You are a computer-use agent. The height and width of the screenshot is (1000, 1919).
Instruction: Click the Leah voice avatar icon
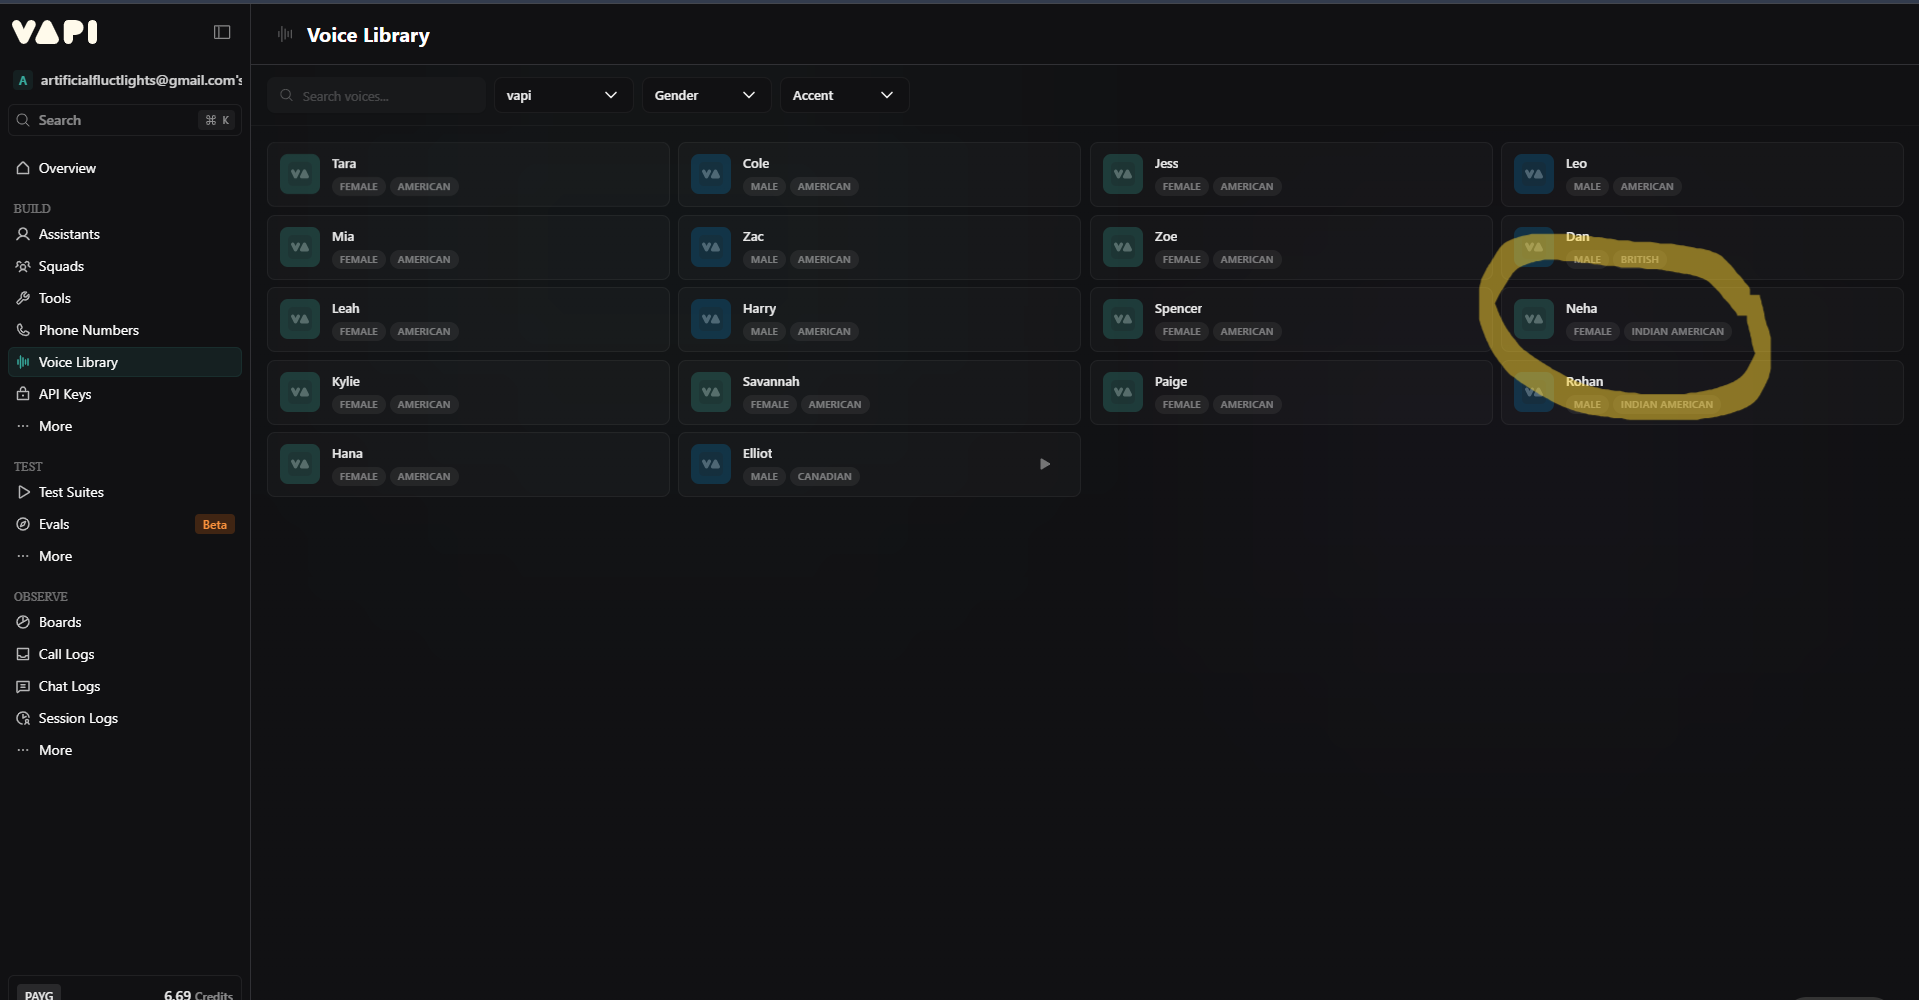(300, 319)
